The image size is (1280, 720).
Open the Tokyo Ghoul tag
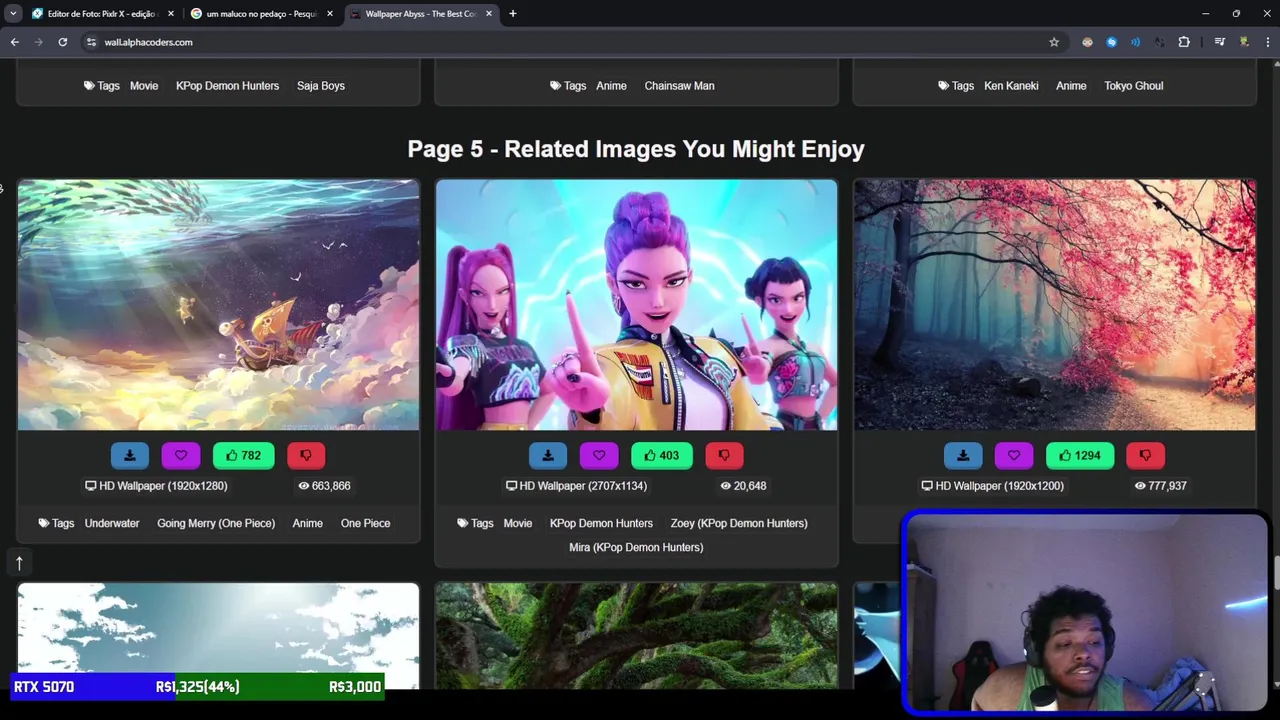tap(1133, 86)
